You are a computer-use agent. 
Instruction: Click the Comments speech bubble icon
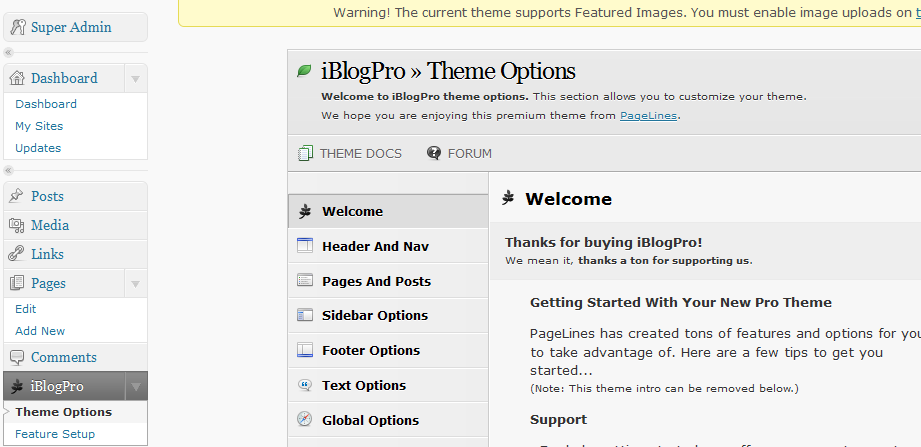tap(17, 357)
